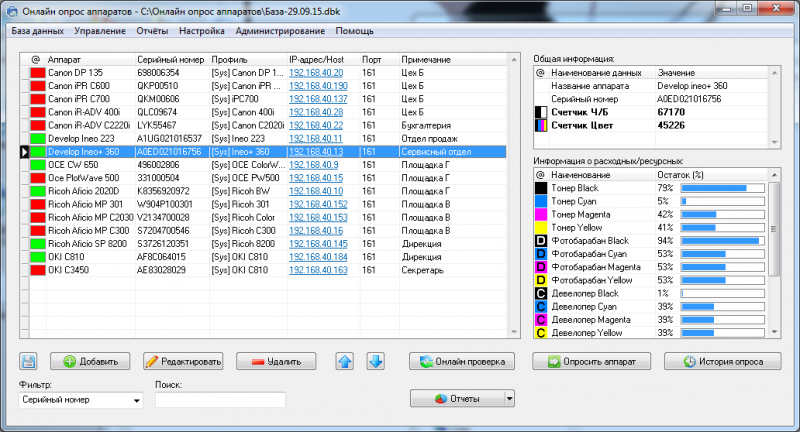The width and height of the screenshot is (800, 432).
Task: Move device down with blue arrow
Action: tap(376, 361)
